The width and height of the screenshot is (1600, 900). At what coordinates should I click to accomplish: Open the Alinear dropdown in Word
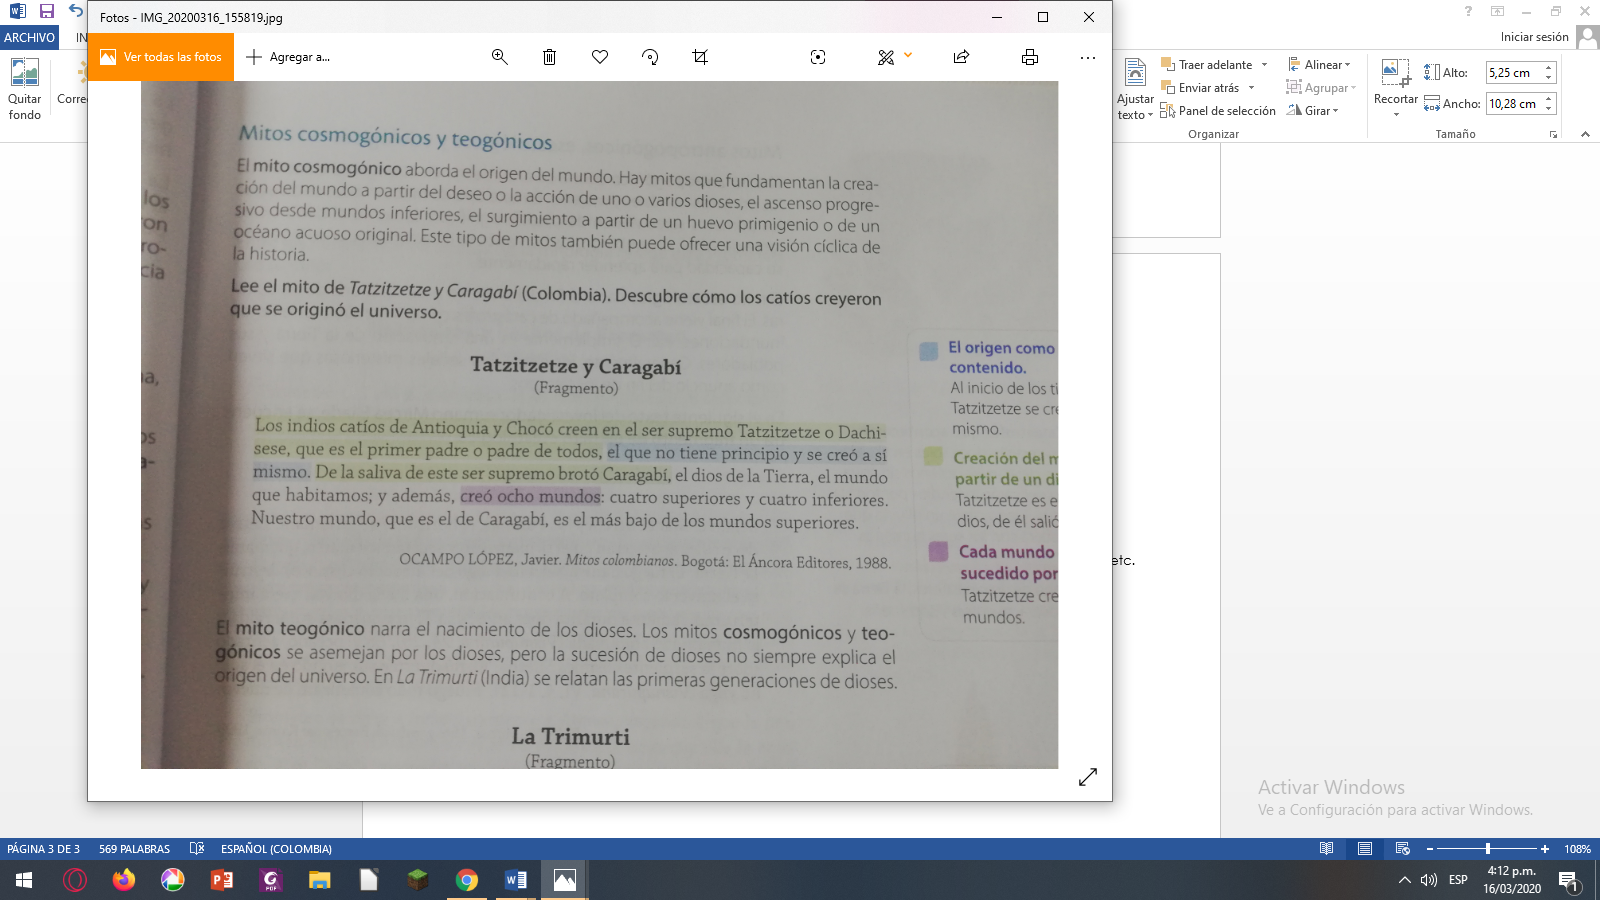click(x=1320, y=65)
